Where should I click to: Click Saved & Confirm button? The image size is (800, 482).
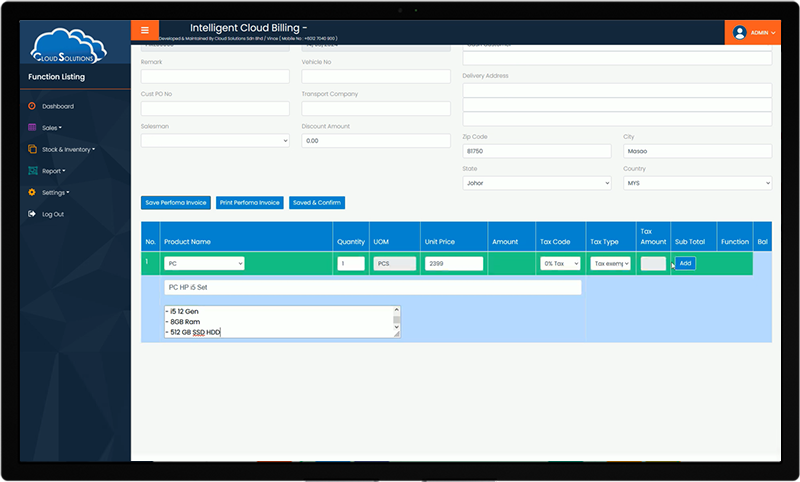(x=317, y=202)
